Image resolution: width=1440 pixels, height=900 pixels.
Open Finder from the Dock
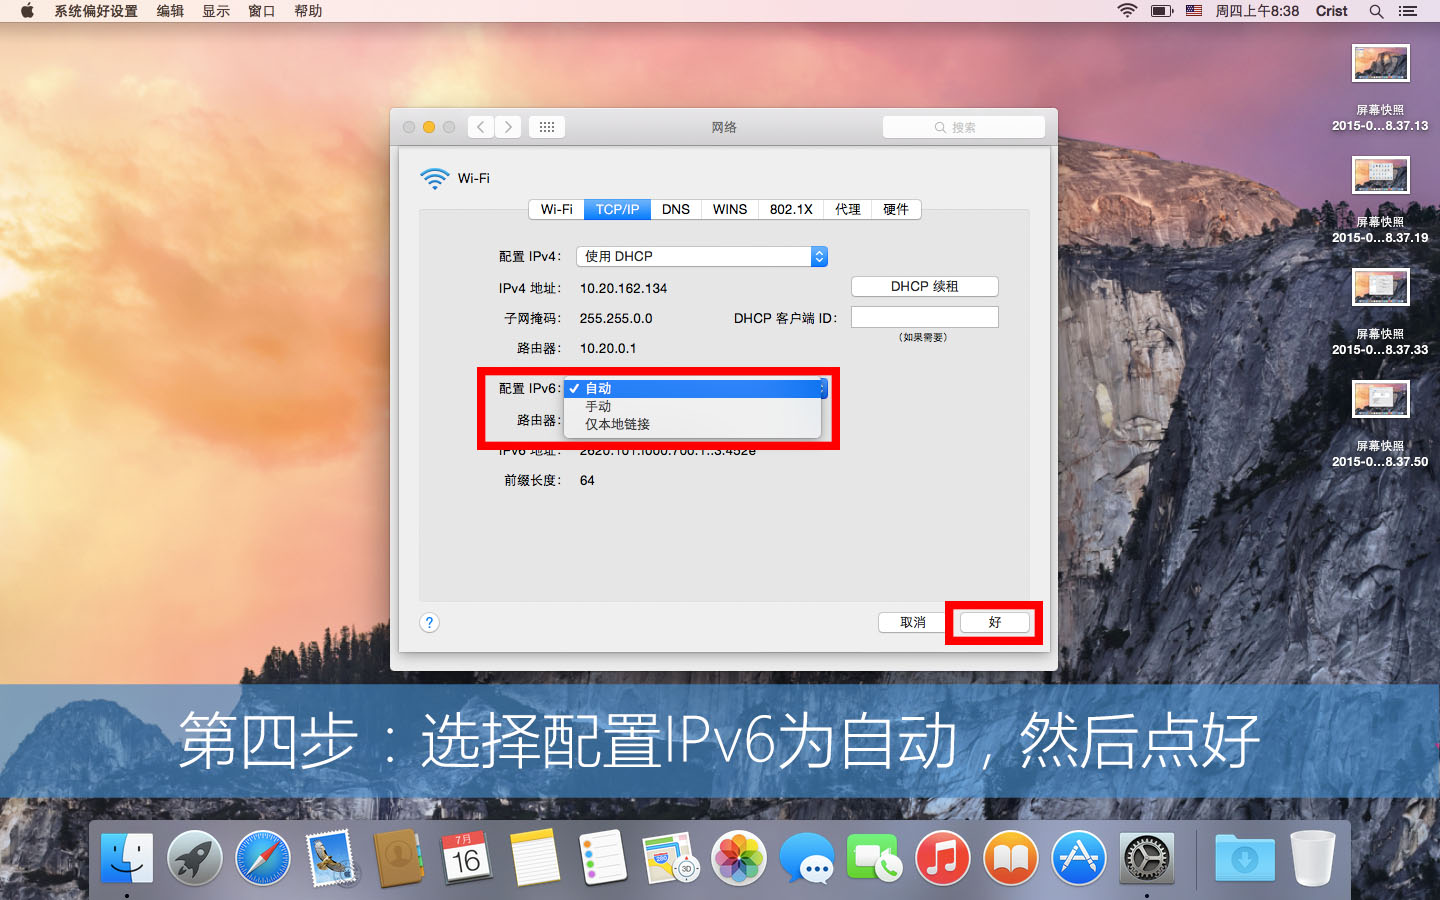[x=127, y=858]
